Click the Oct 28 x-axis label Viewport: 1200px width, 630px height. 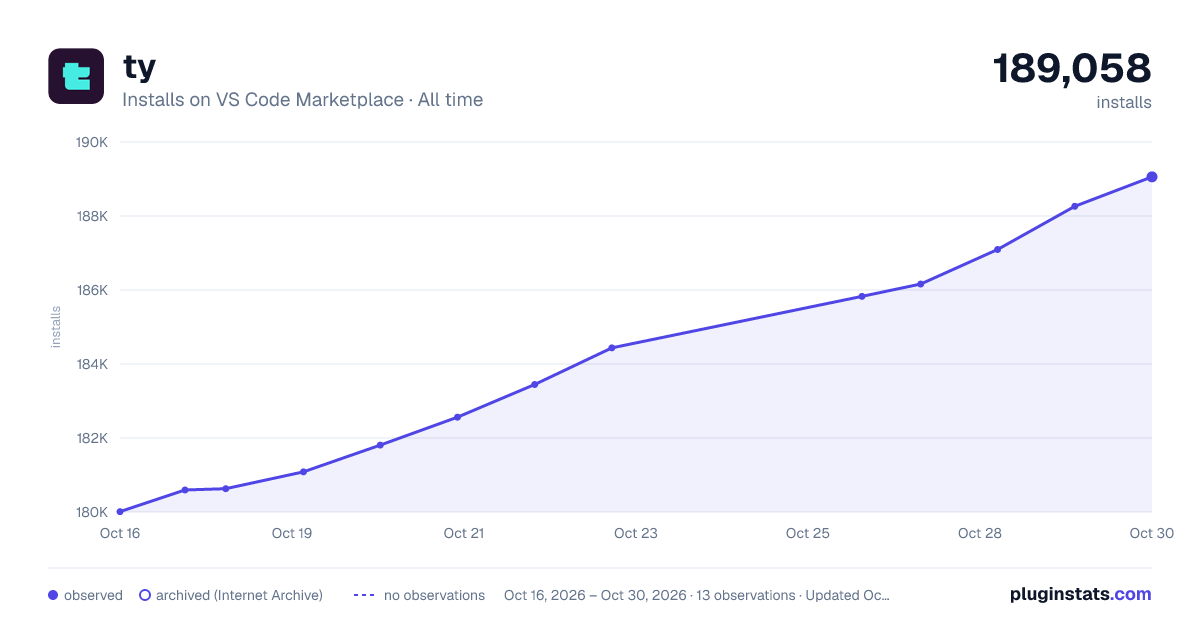point(980,533)
